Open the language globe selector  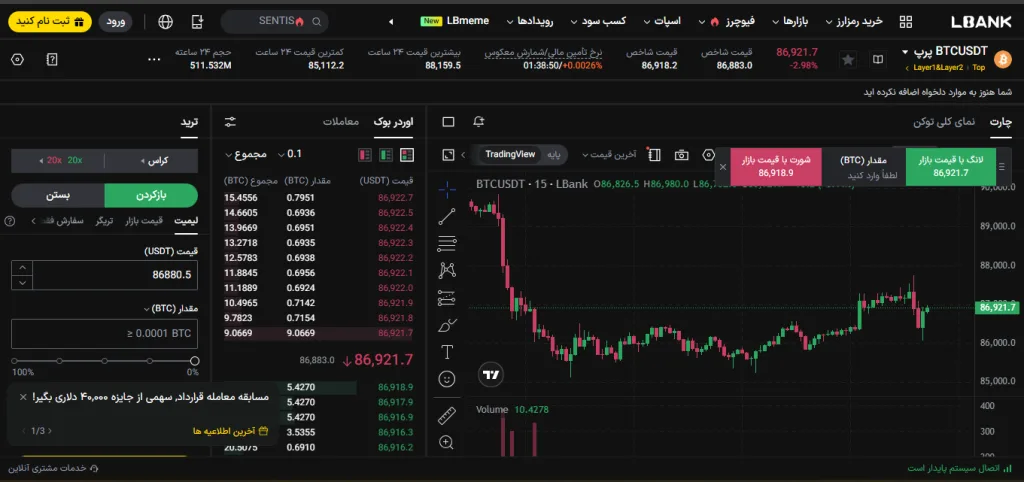click(165, 21)
